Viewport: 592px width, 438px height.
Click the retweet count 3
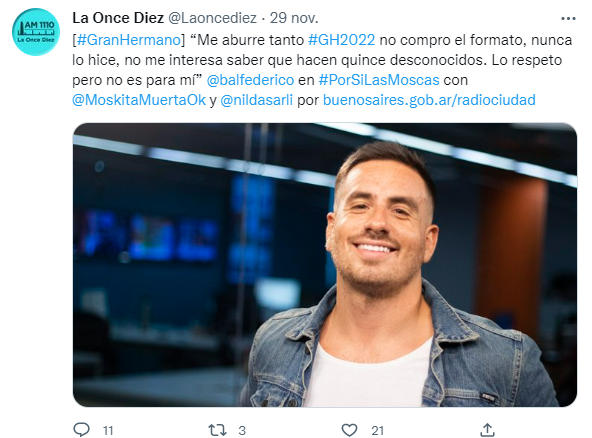coord(242,430)
